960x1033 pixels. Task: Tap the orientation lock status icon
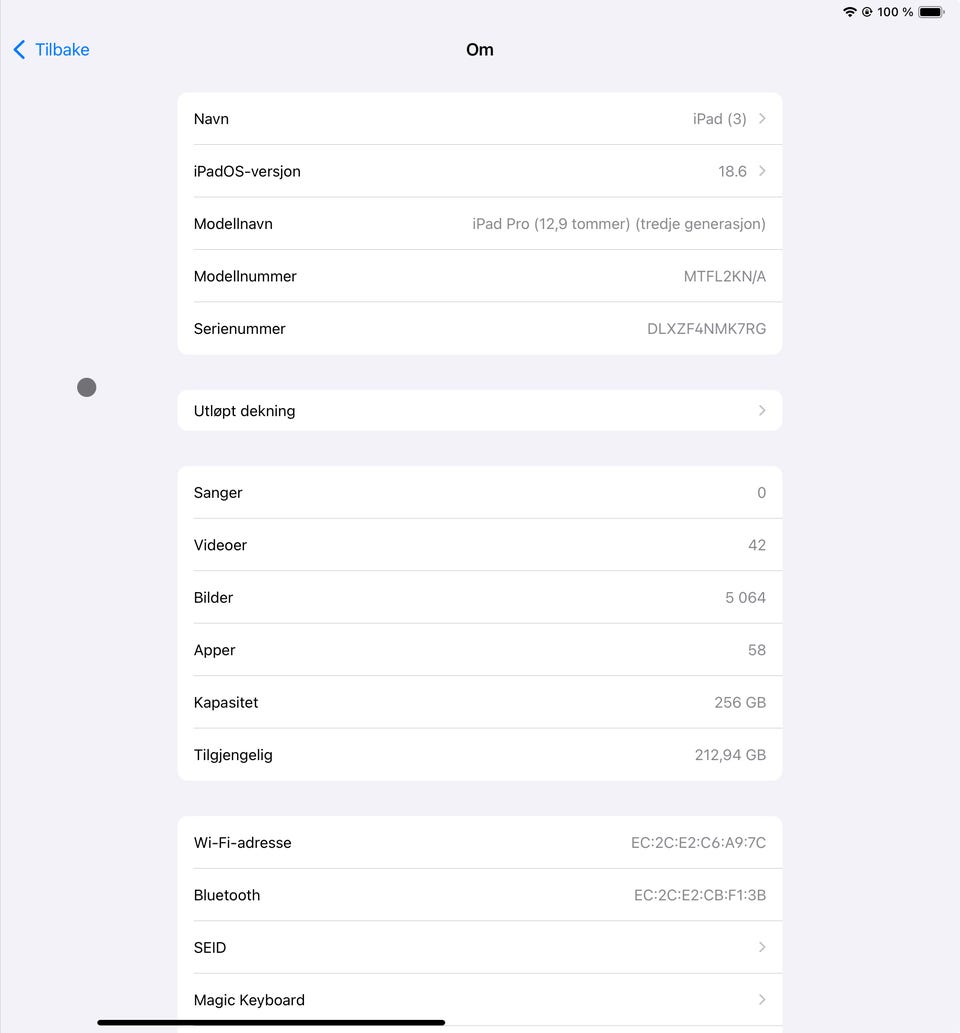[x=867, y=12]
